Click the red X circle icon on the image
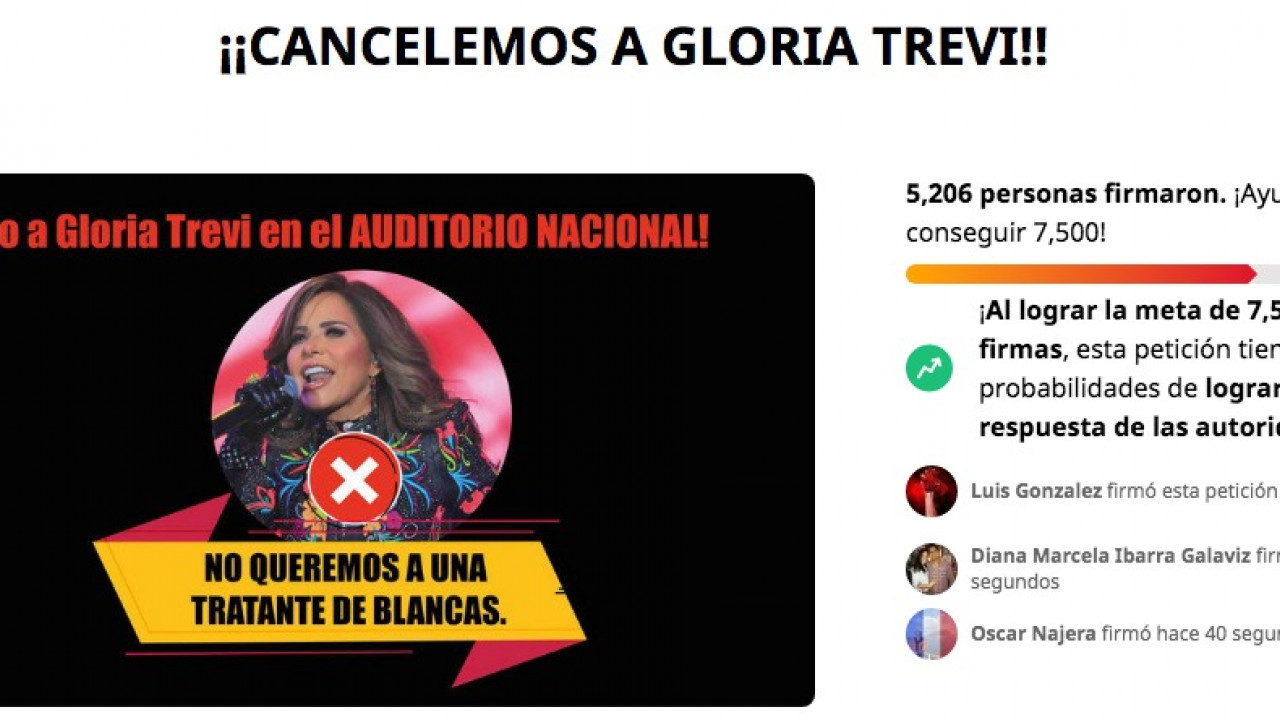This screenshot has width=1280, height=720. pyautogui.click(x=355, y=480)
